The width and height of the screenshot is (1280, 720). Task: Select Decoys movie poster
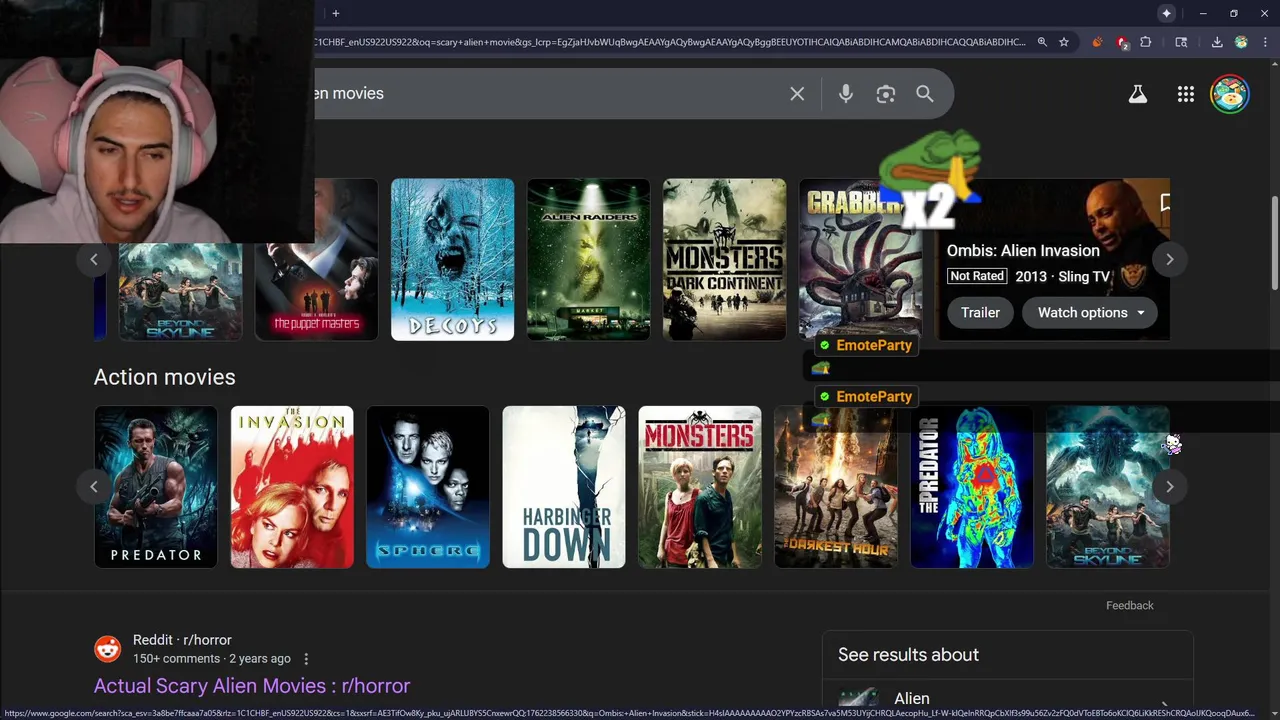(x=452, y=260)
